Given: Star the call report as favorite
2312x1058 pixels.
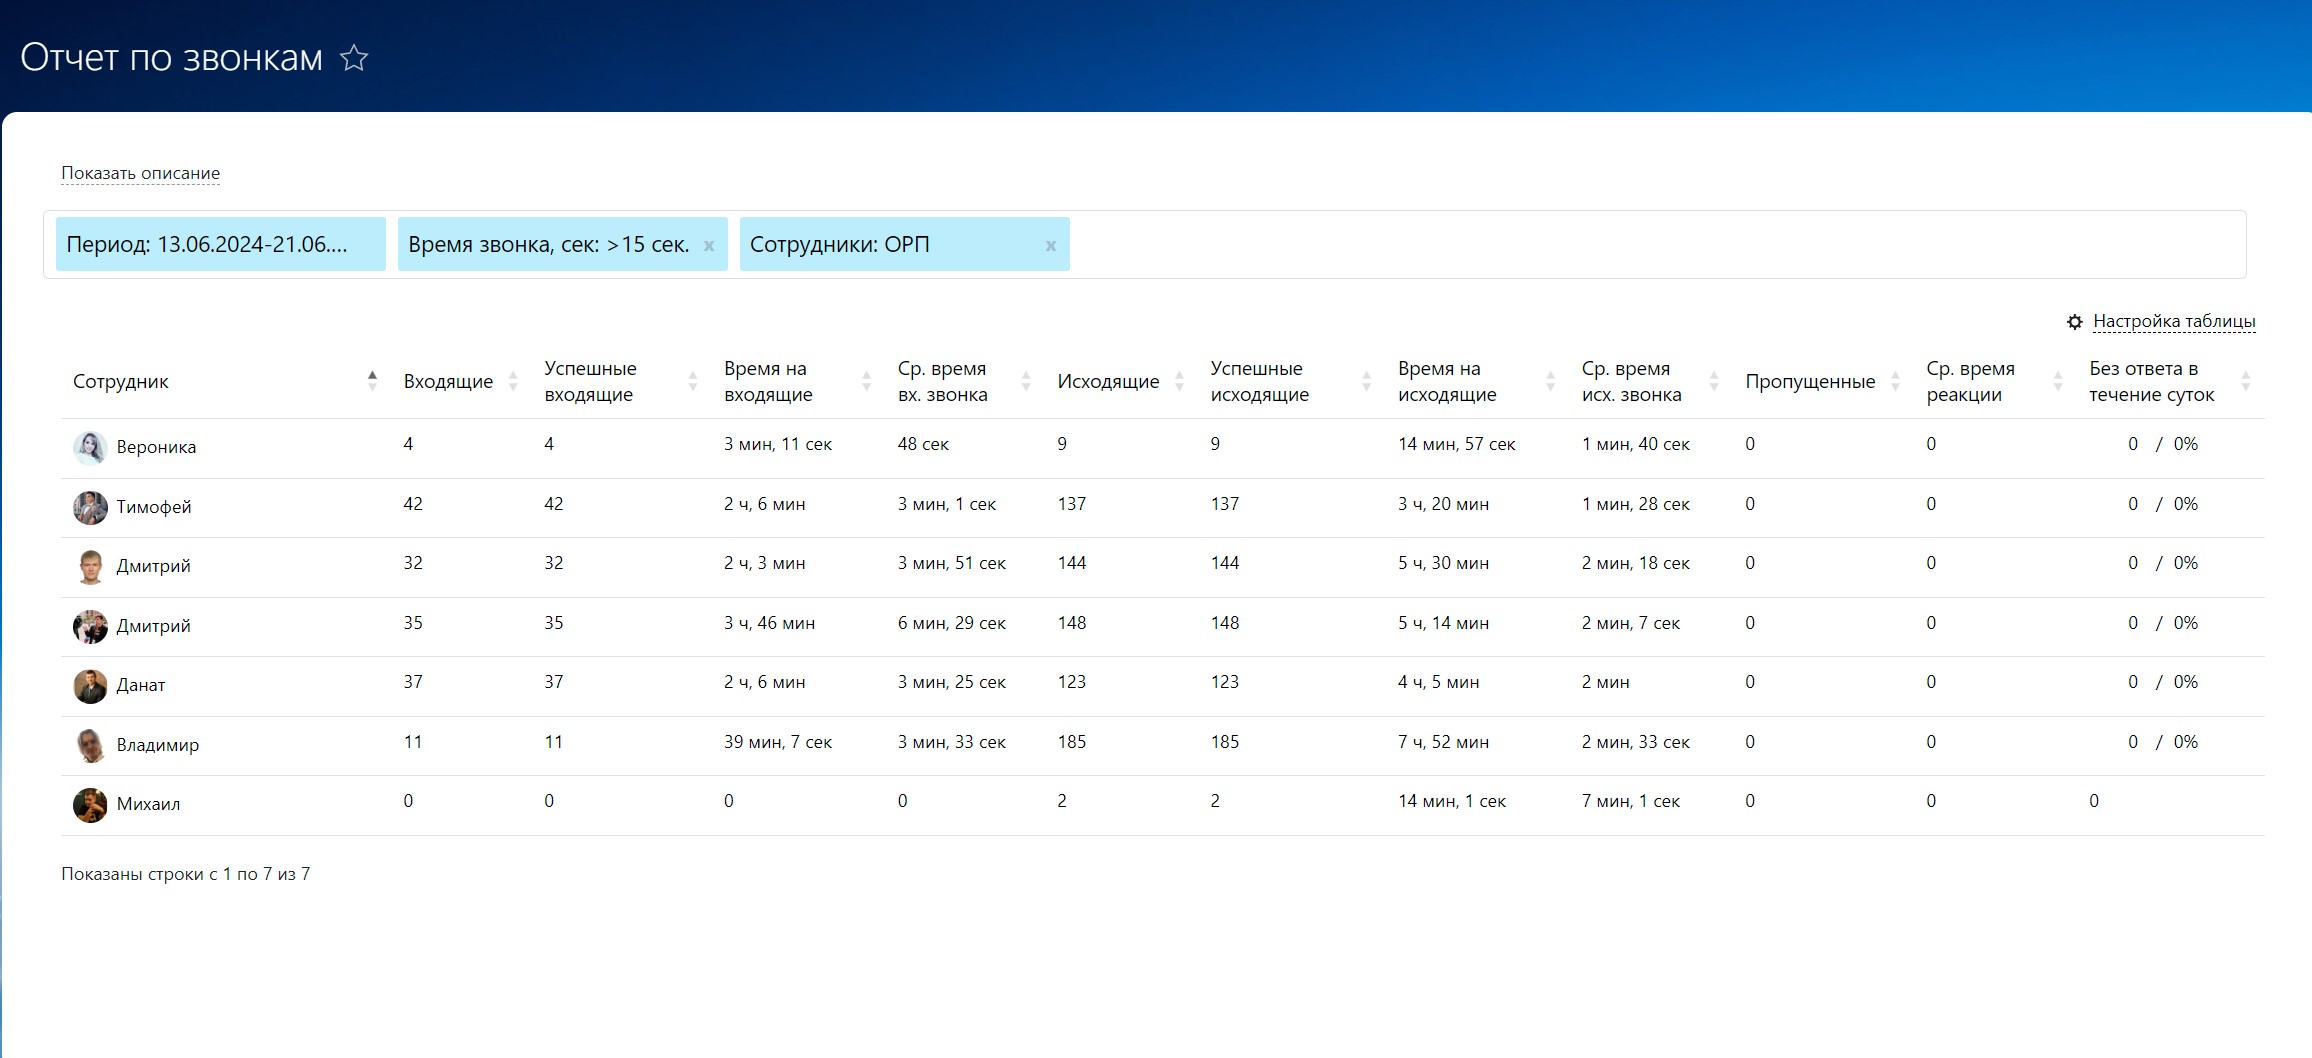Looking at the screenshot, I should click(x=354, y=58).
